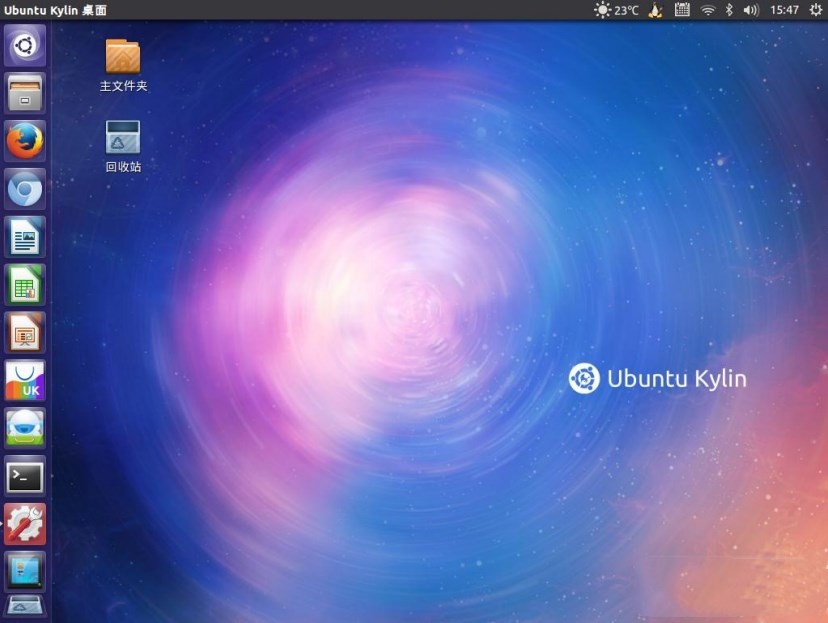Viewport: 828px width, 623px height.
Task: Open LibreOffice Impress presentations
Action: (24, 333)
